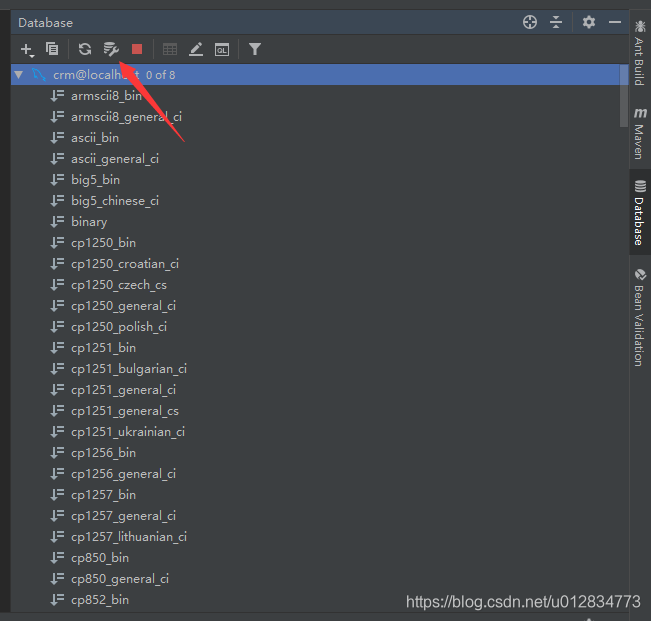651x621 pixels.
Task: Open the panel settings gear
Action: click(589, 22)
